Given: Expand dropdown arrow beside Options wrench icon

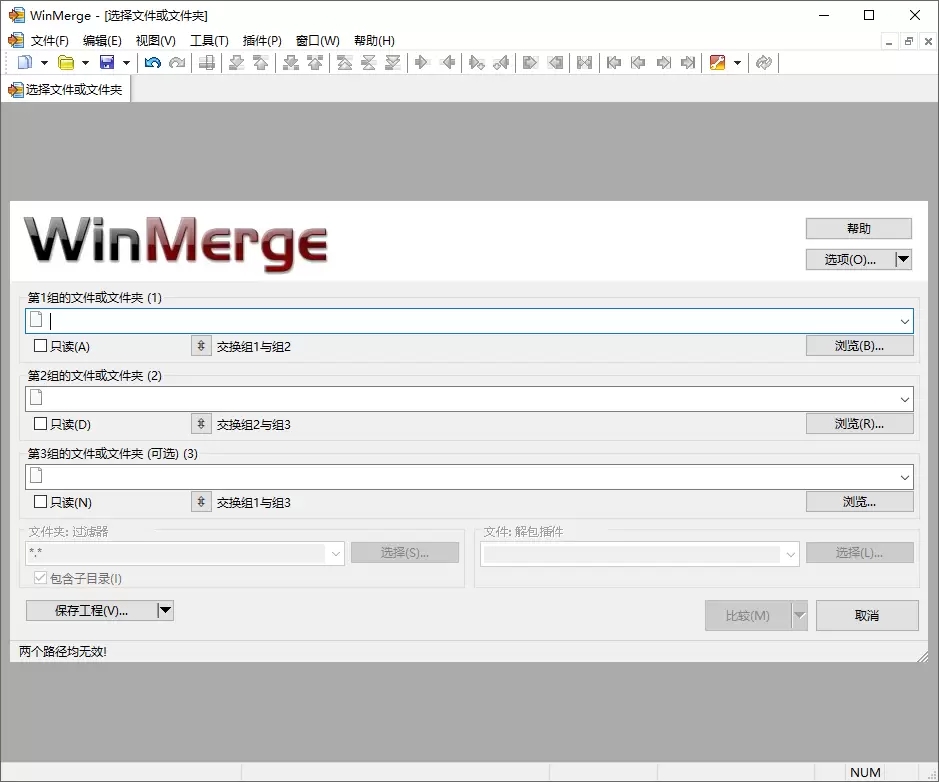Looking at the screenshot, I should (x=737, y=62).
